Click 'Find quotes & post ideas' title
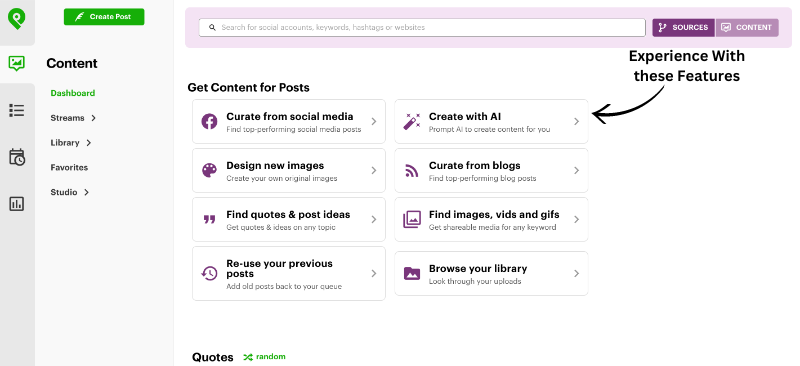 288,214
